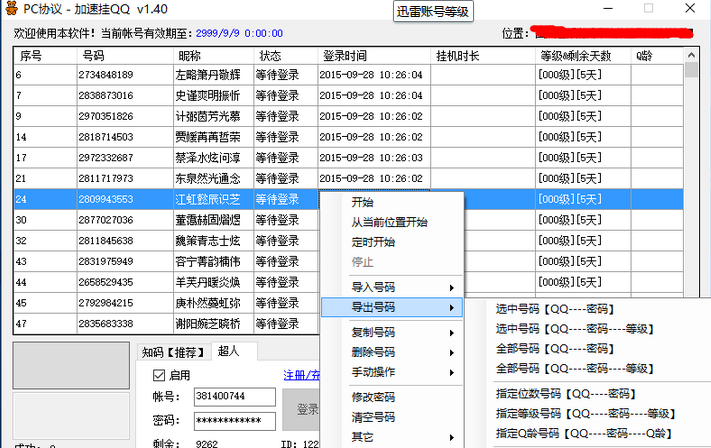Select 修改密码 menu item
Viewport: 711px width, 448px height.
tap(373, 397)
